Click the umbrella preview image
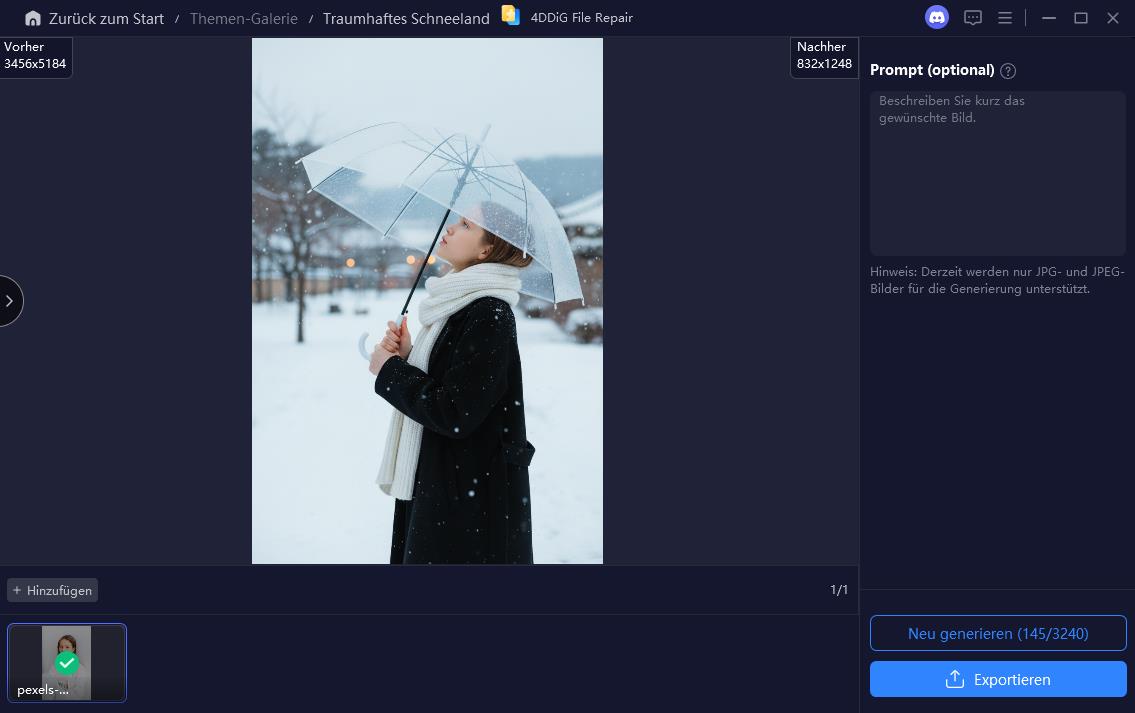Screen dimensions: 1135x713 427,300
